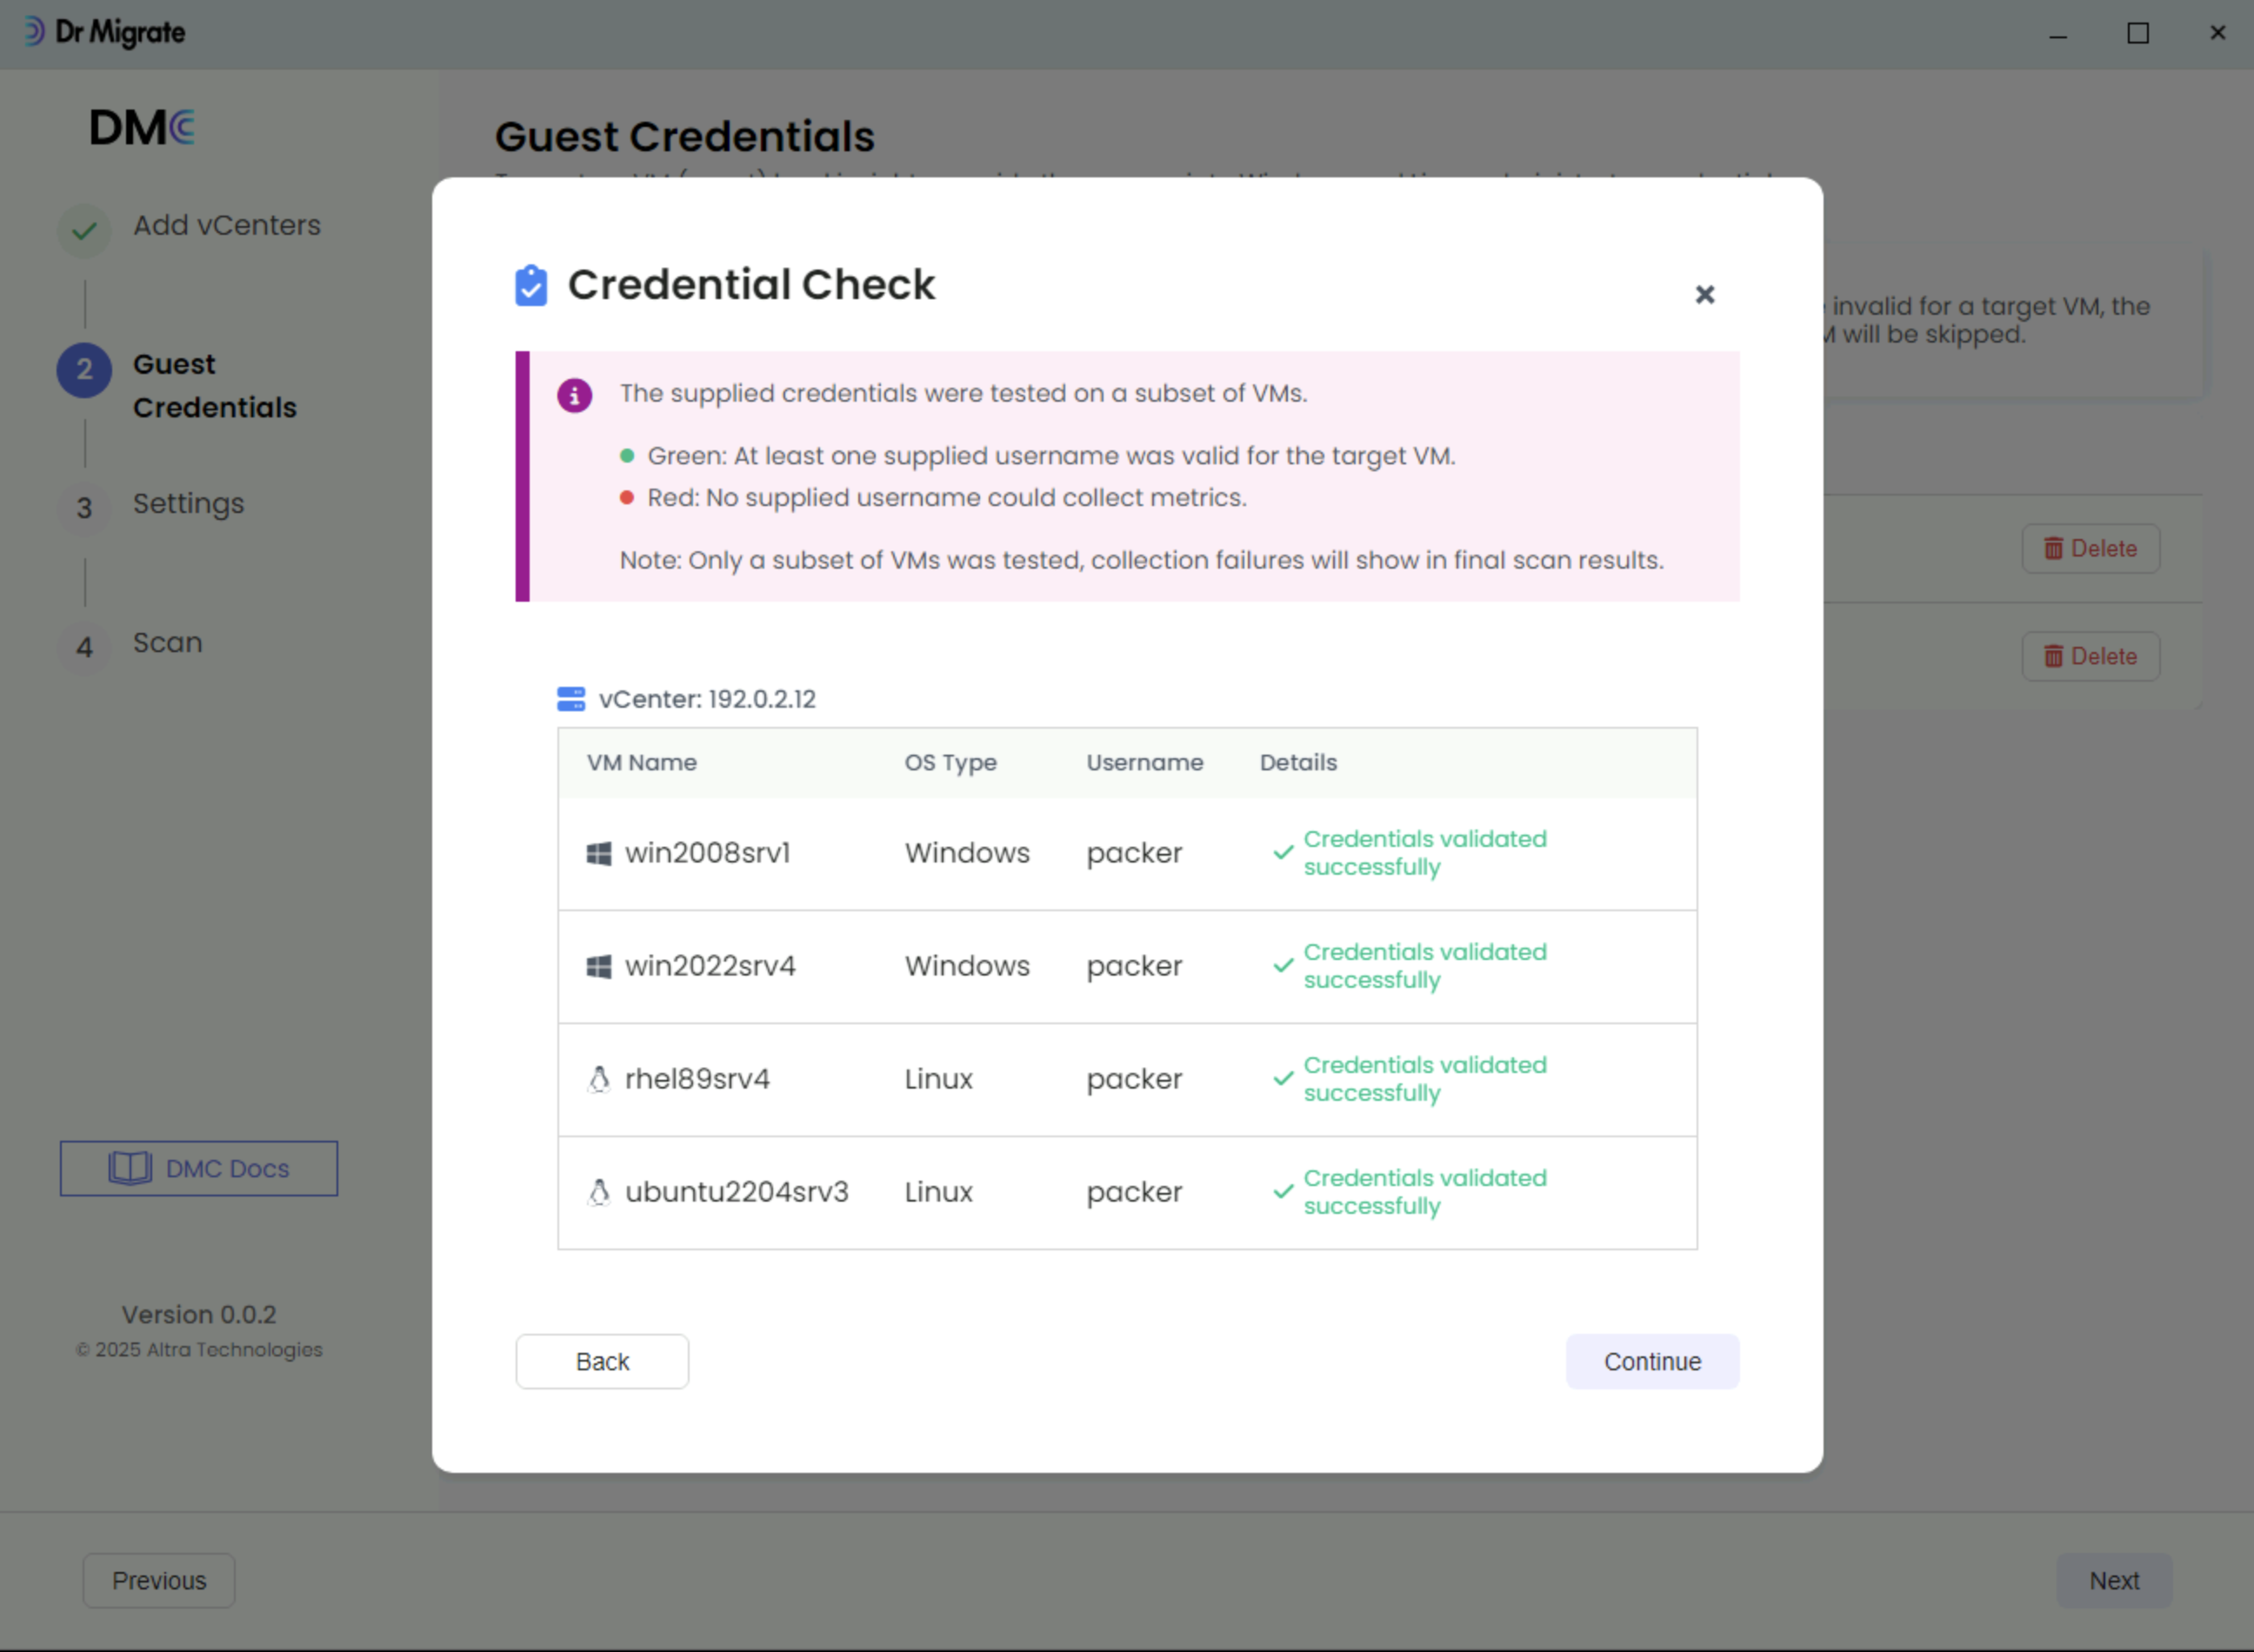Viewport: 2254px width, 1652px height.
Task: Go to Settings step
Action: tap(188, 504)
